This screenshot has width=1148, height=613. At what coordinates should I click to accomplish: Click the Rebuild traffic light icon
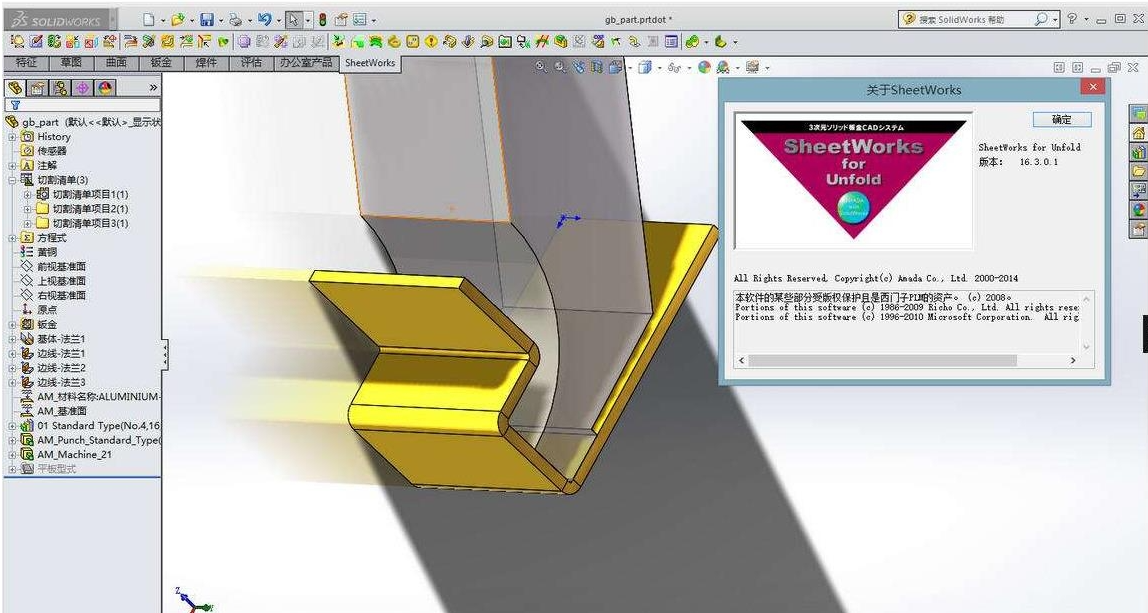pyautogui.click(x=321, y=19)
